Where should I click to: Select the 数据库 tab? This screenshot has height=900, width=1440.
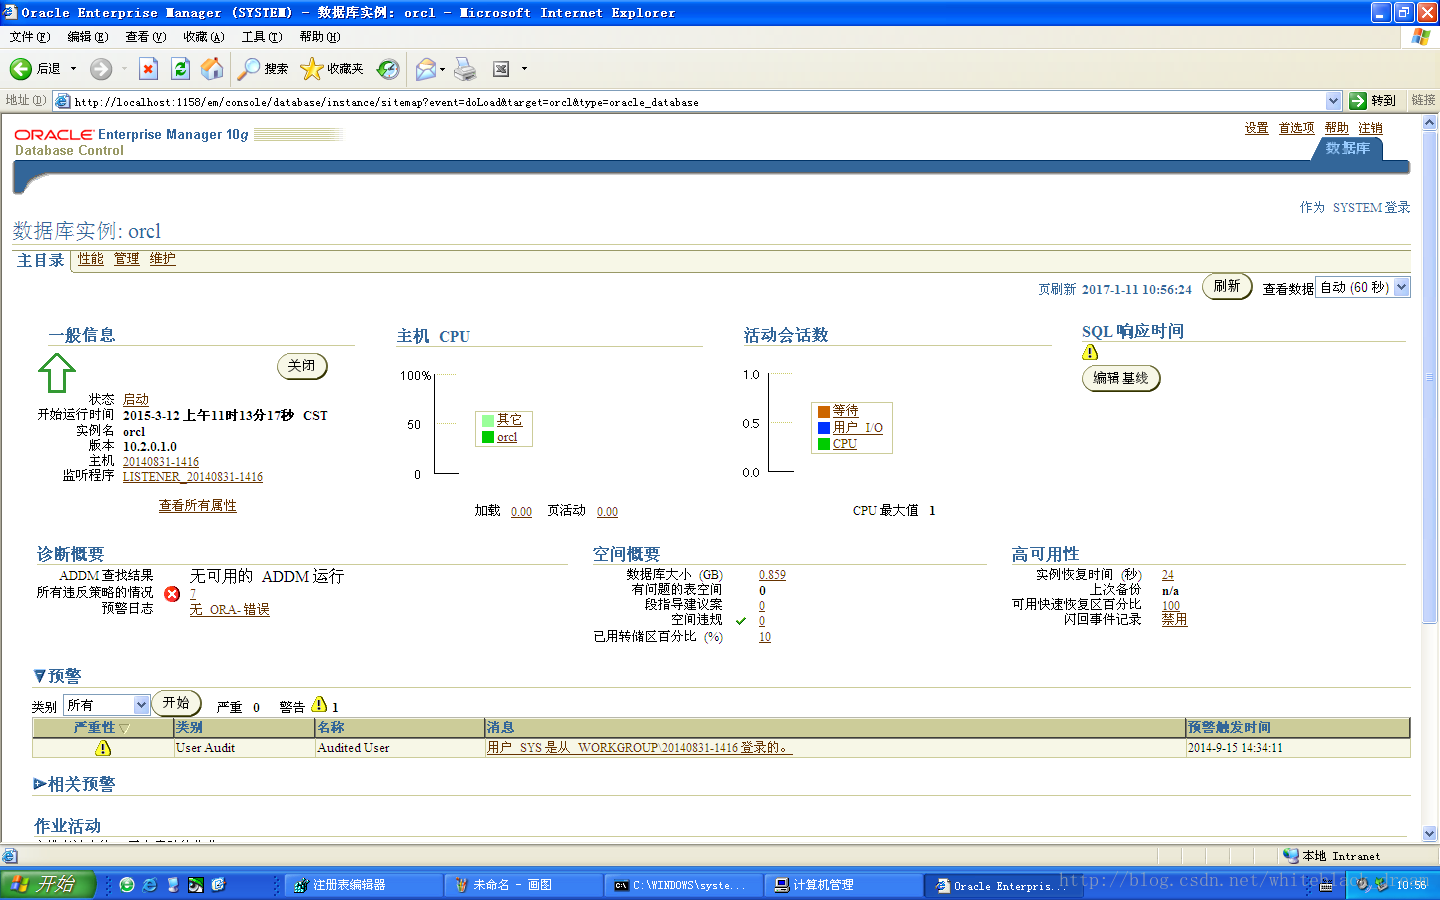(1347, 148)
